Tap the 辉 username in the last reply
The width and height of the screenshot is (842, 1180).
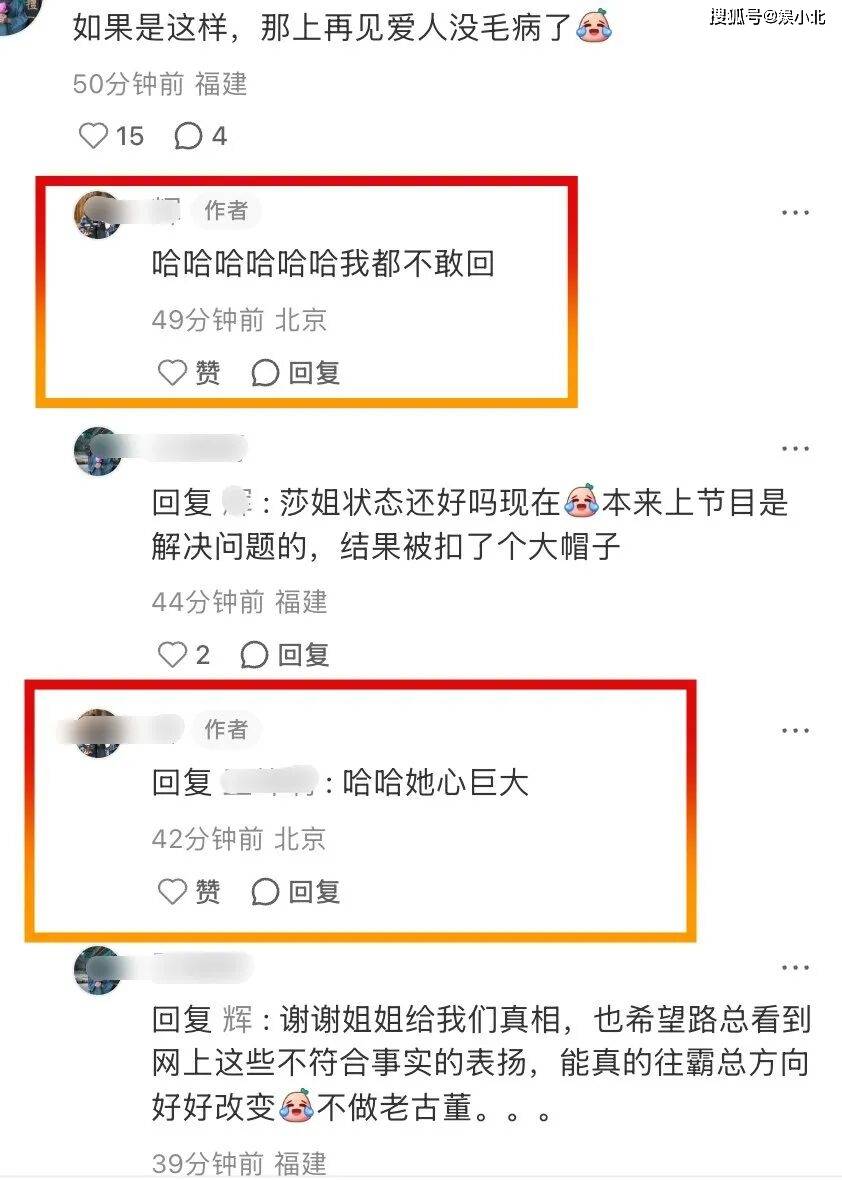(x=238, y=1020)
